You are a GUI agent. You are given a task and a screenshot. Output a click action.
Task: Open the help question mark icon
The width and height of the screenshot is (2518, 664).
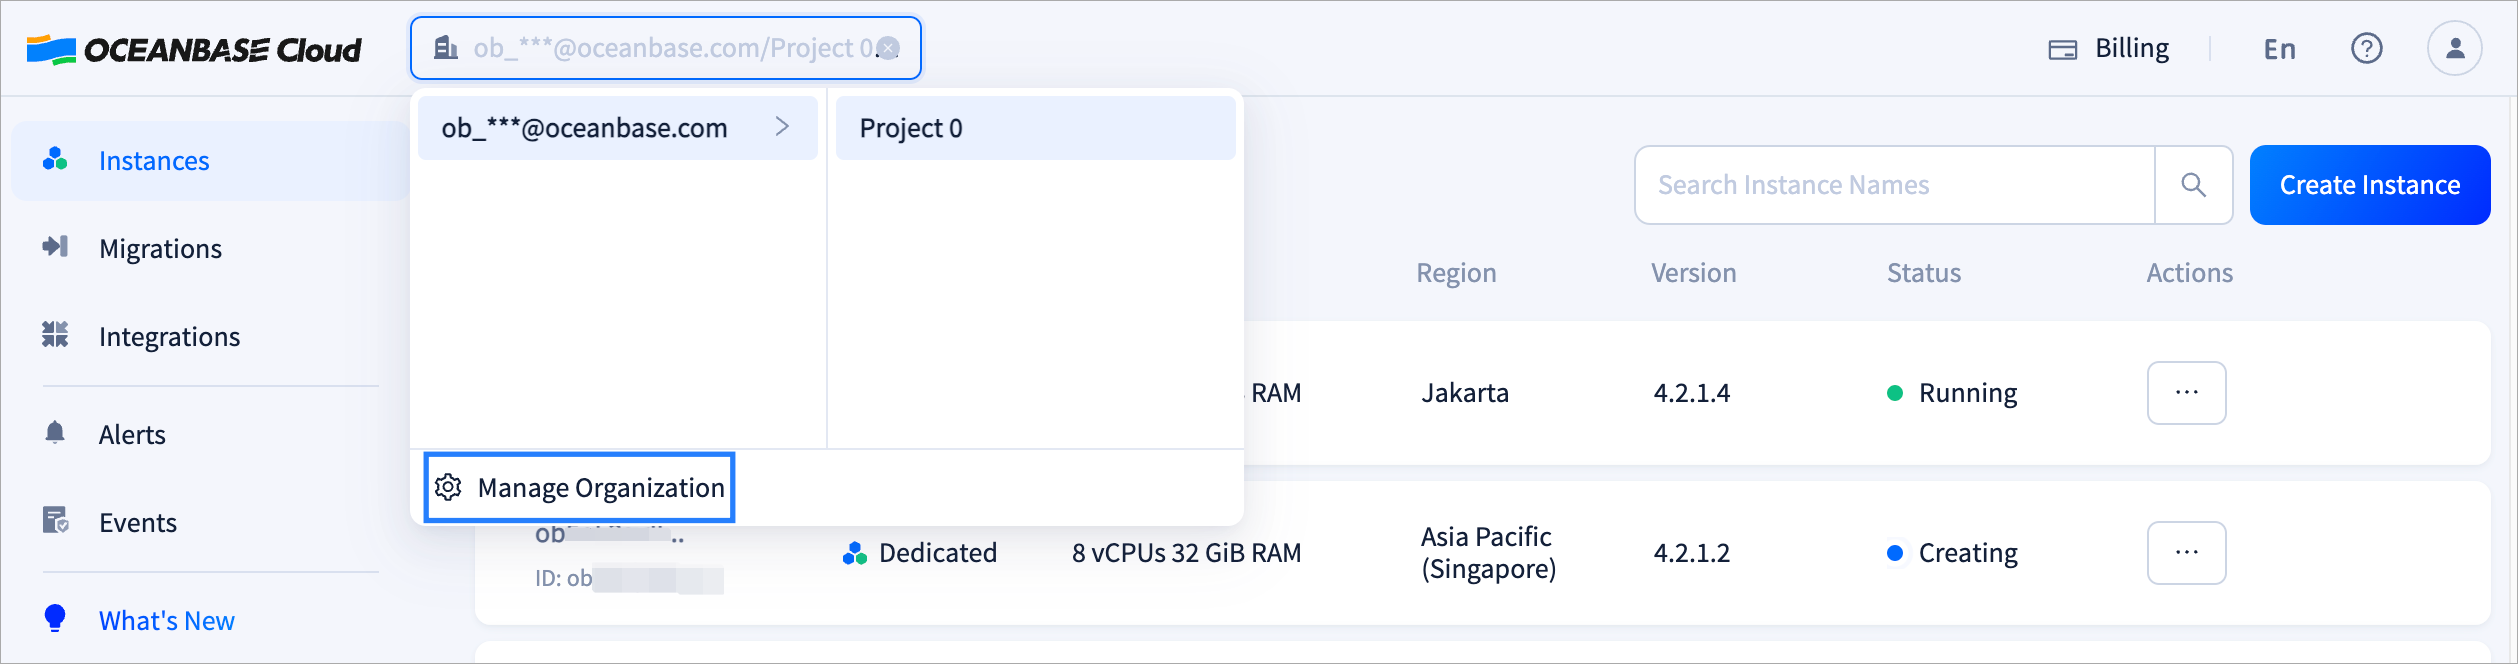click(x=2366, y=48)
